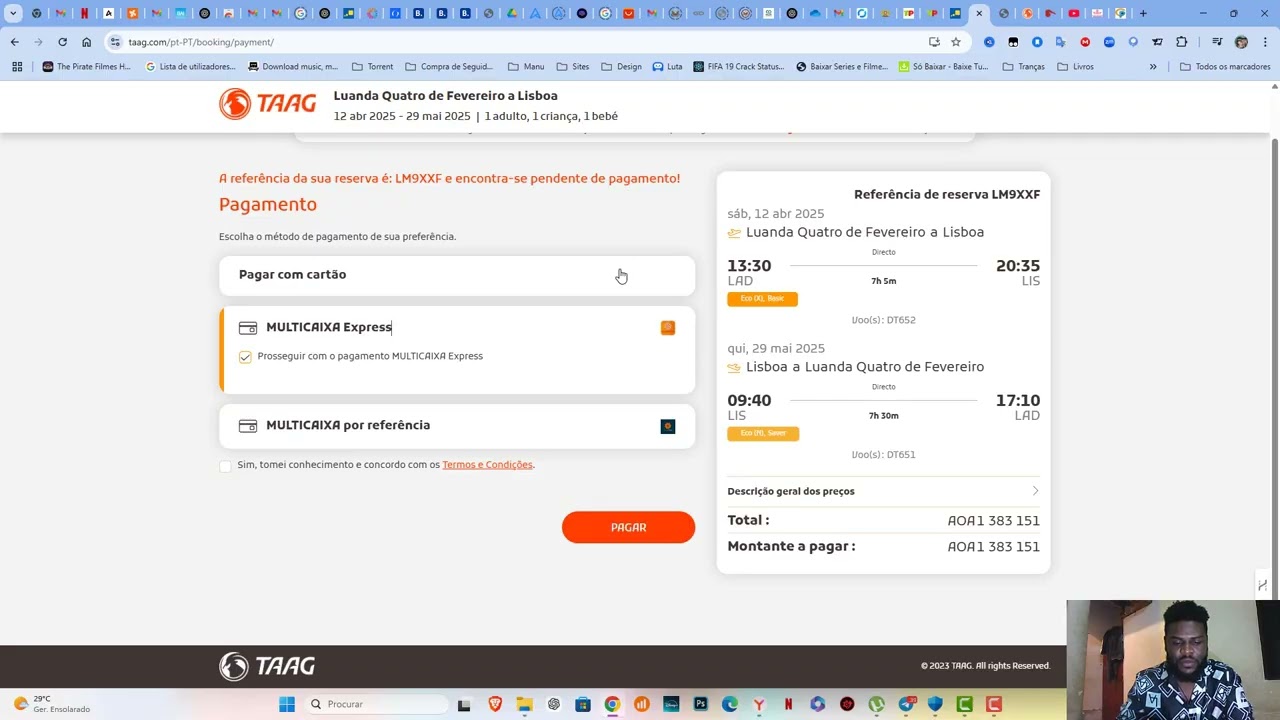
Task: Click the Eco (X), Basic fare badge
Action: click(x=762, y=299)
